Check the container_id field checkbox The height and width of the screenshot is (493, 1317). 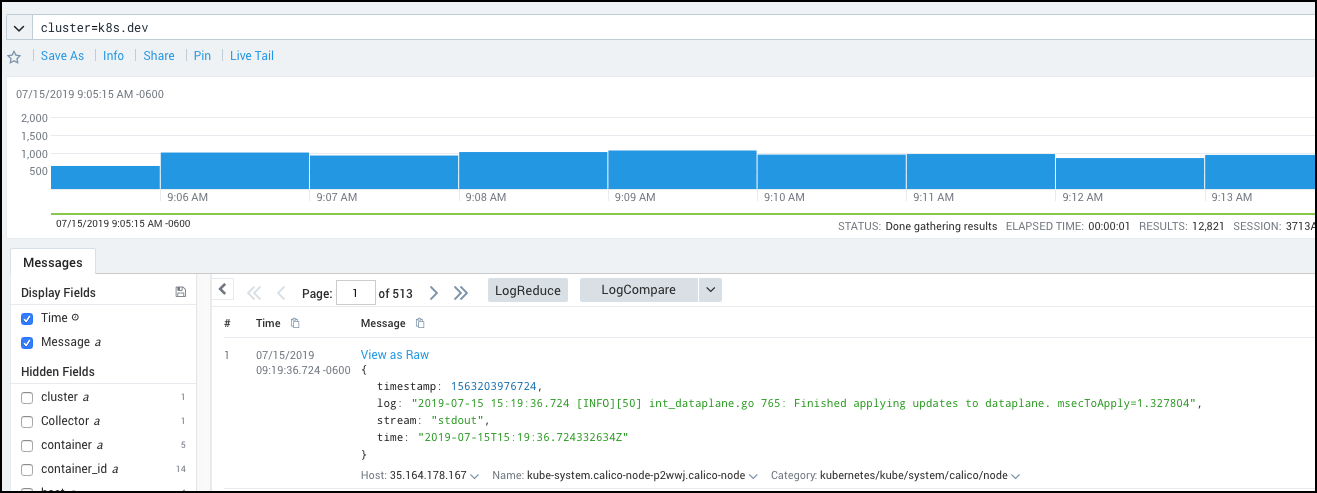[x=28, y=469]
